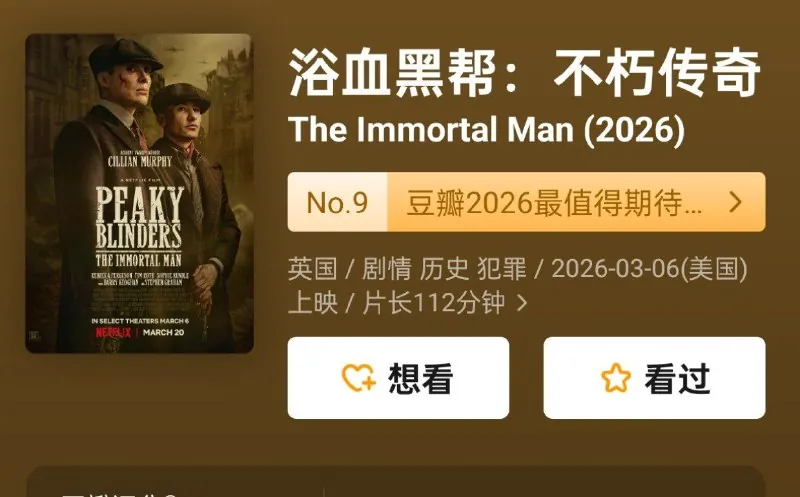
Task: Mark the film as 想看
Action: coord(398,378)
